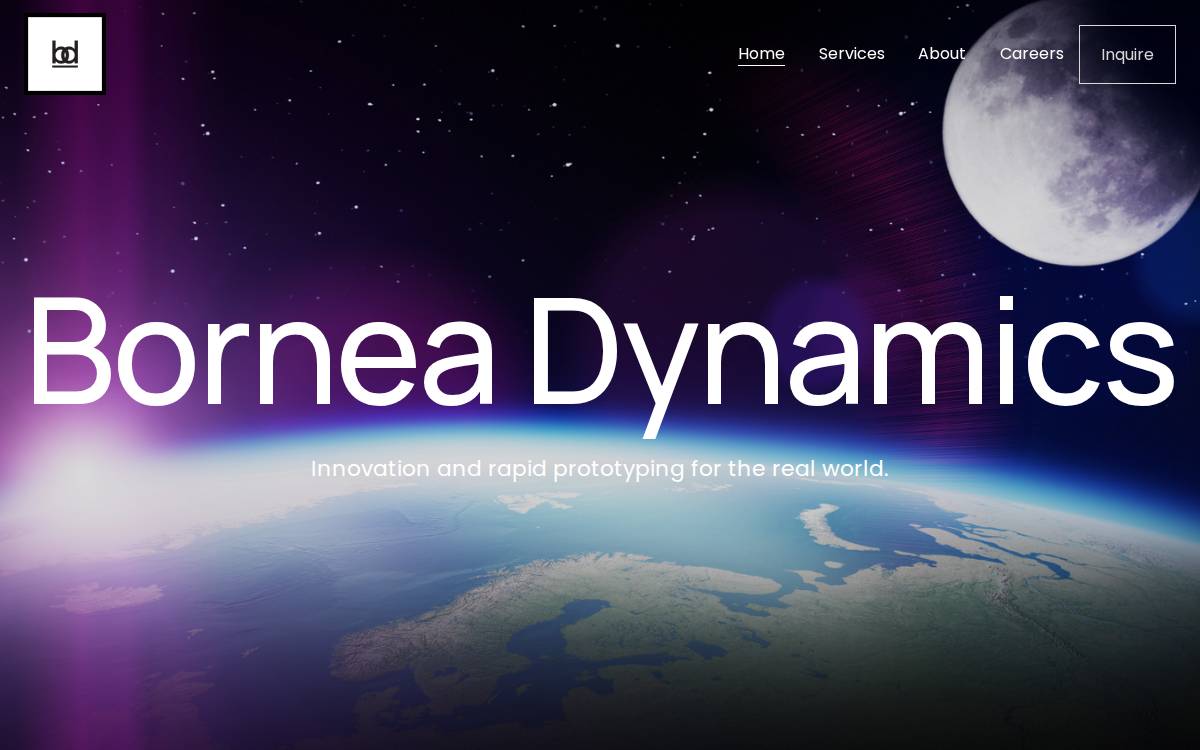Go to the Services page

pos(851,54)
